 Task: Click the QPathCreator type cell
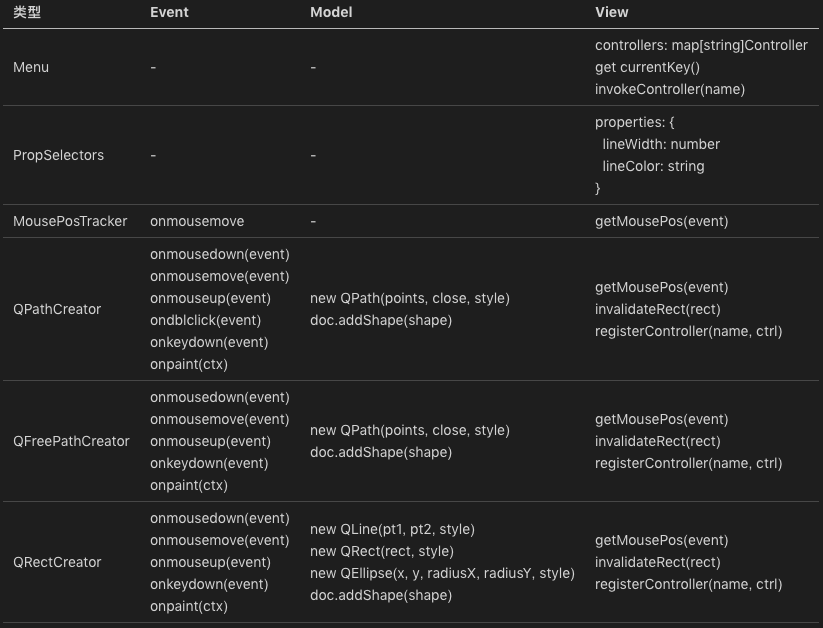(57, 309)
